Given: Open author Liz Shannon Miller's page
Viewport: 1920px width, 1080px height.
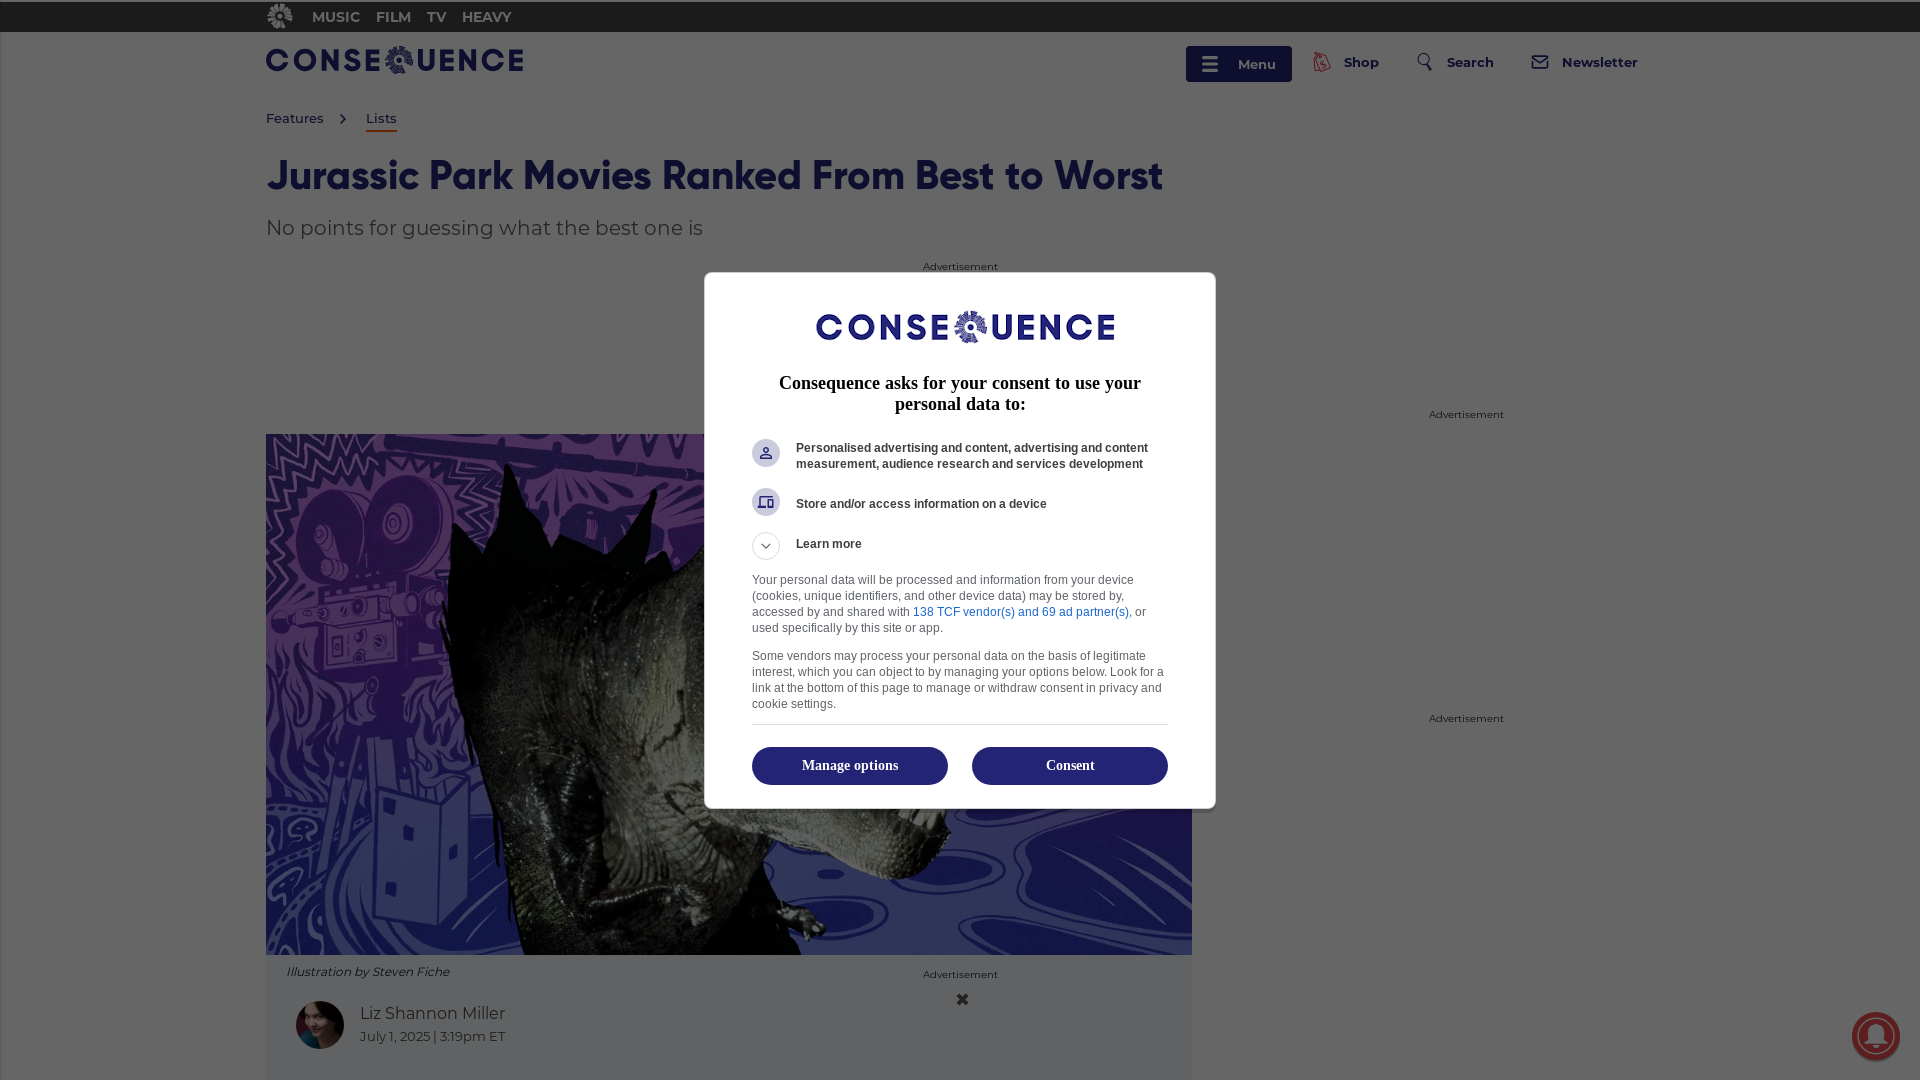Looking at the screenshot, I should pyautogui.click(x=432, y=1013).
